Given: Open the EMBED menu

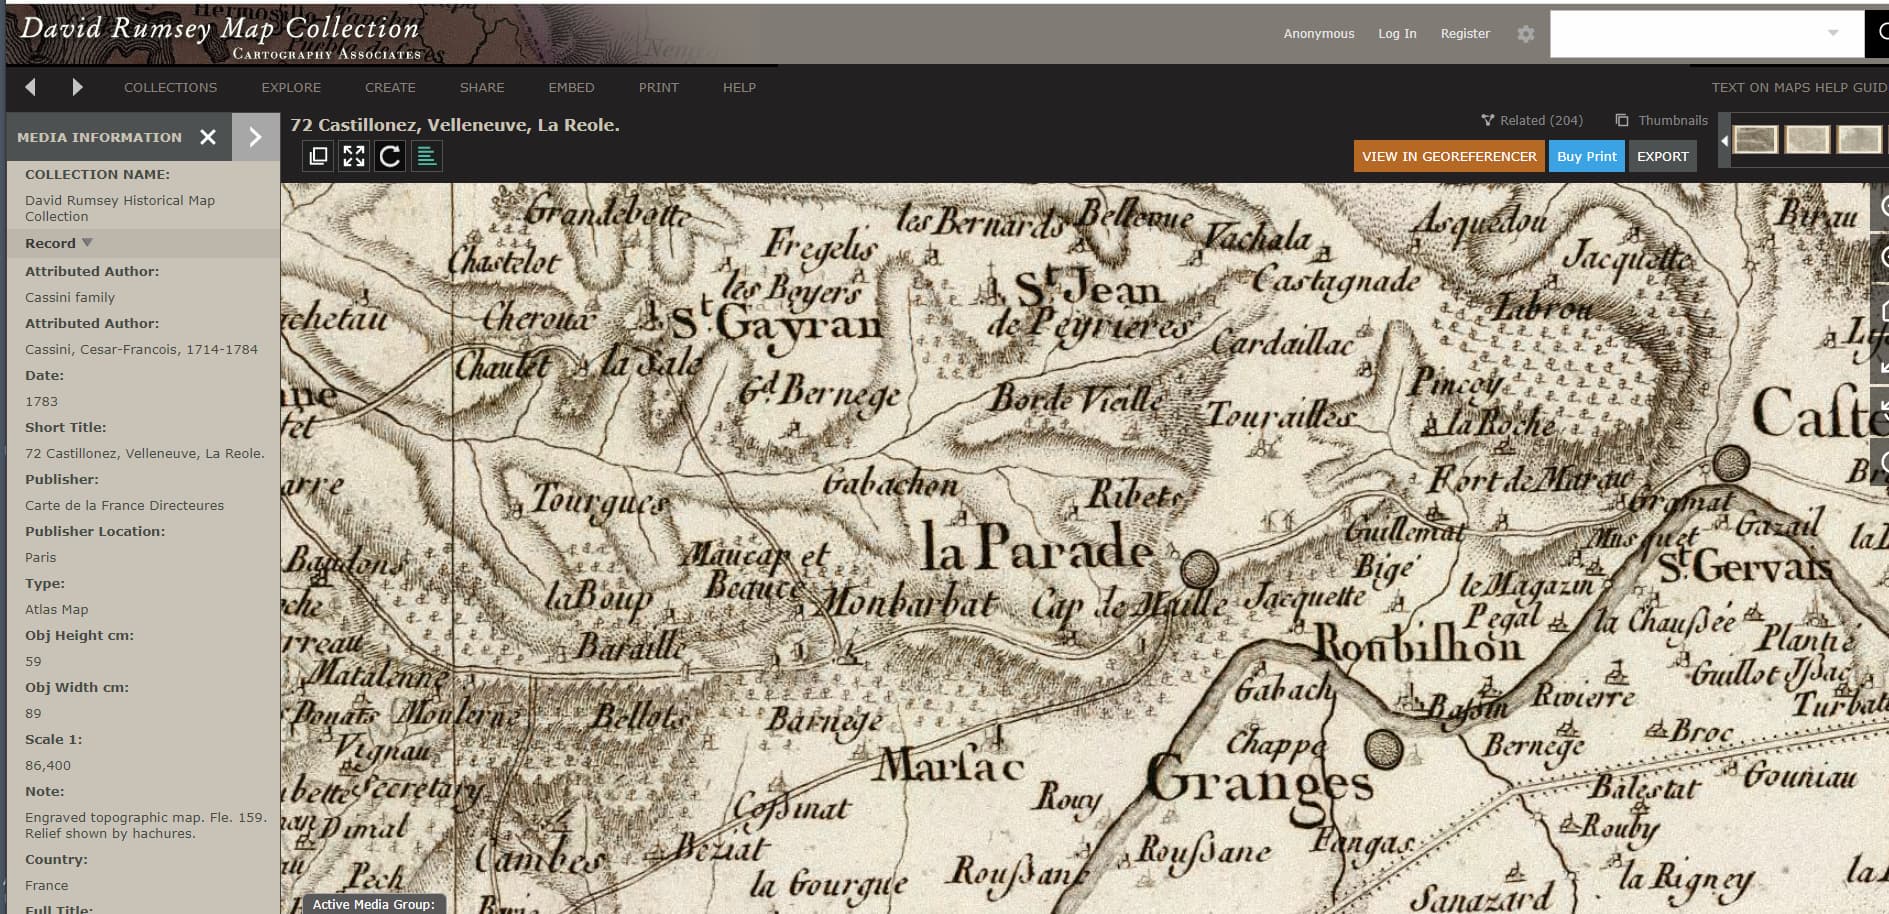Looking at the screenshot, I should [571, 87].
